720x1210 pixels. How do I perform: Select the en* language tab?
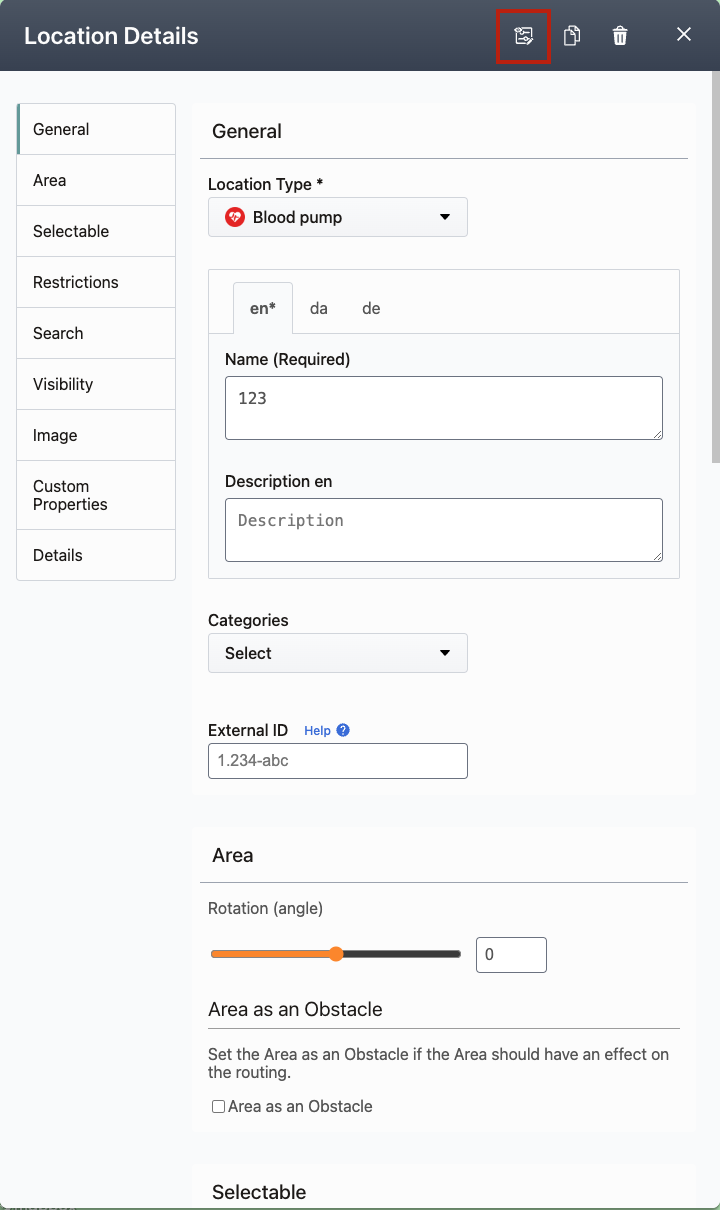[263, 308]
